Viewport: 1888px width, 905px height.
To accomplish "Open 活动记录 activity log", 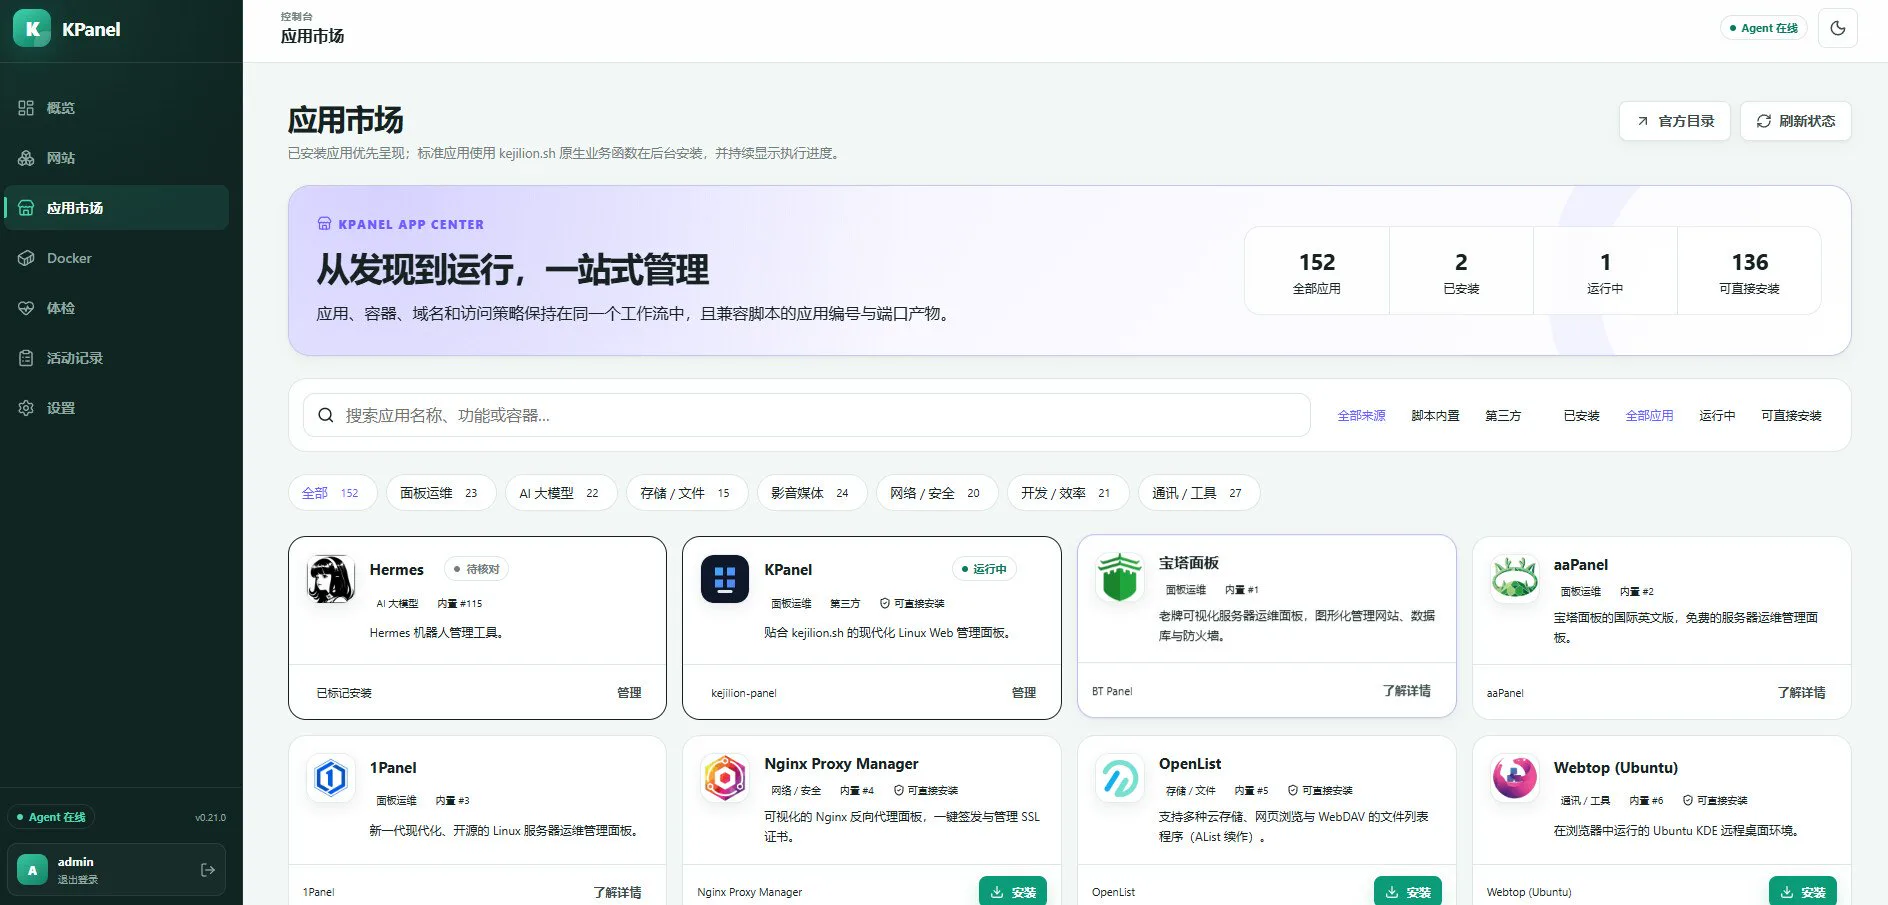I will pyautogui.click(x=116, y=358).
